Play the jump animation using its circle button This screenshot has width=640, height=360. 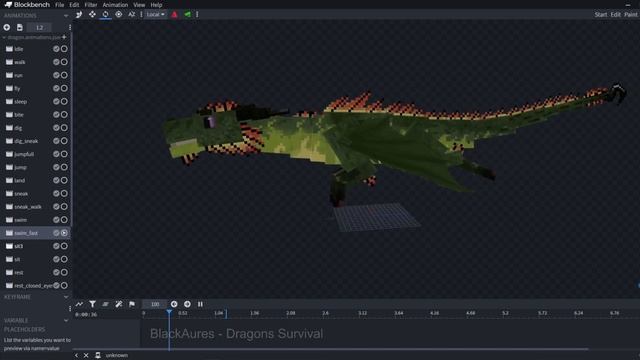coord(64,167)
